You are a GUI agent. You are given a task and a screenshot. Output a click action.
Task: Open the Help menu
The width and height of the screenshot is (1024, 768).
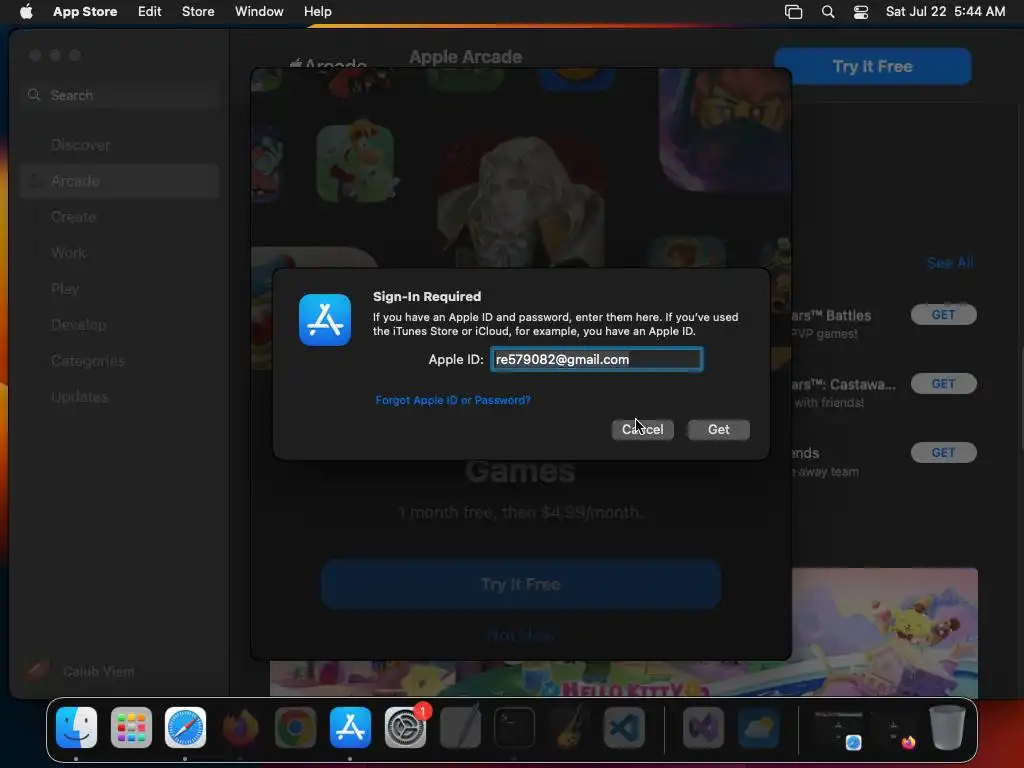click(x=317, y=12)
